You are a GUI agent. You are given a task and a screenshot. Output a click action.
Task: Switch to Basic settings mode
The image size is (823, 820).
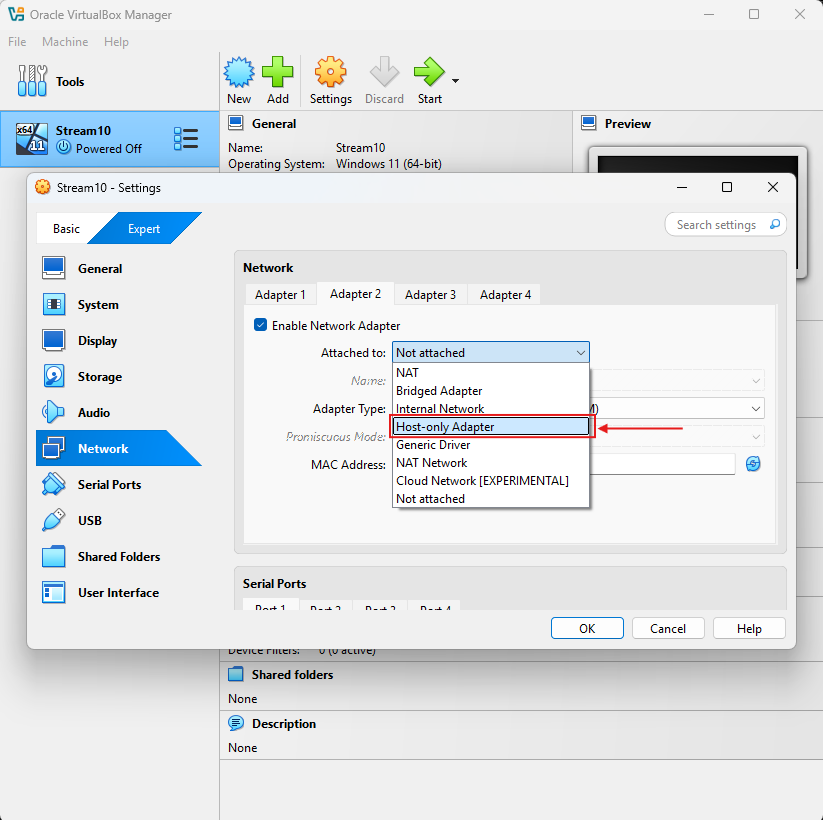(x=66, y=229)
